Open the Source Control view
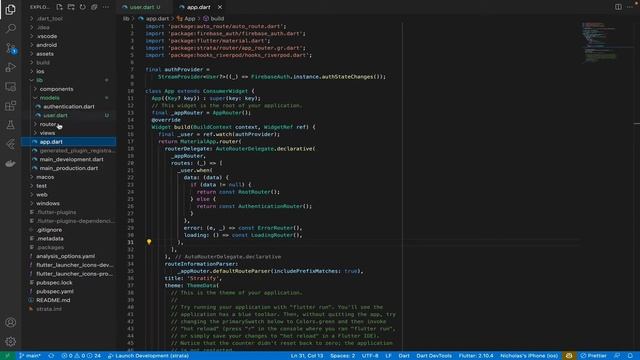This screenshot has height=360, width=640. 11,48
